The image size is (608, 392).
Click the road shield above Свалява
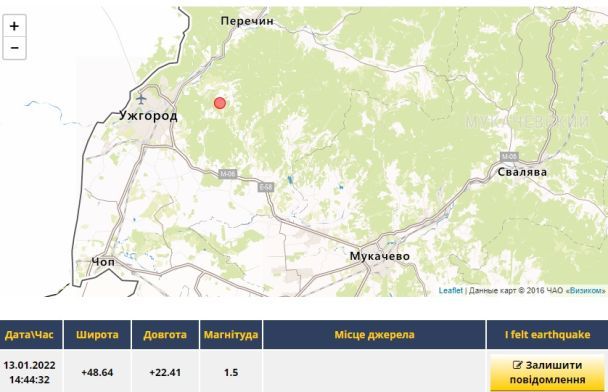click(x=509, y=157)
